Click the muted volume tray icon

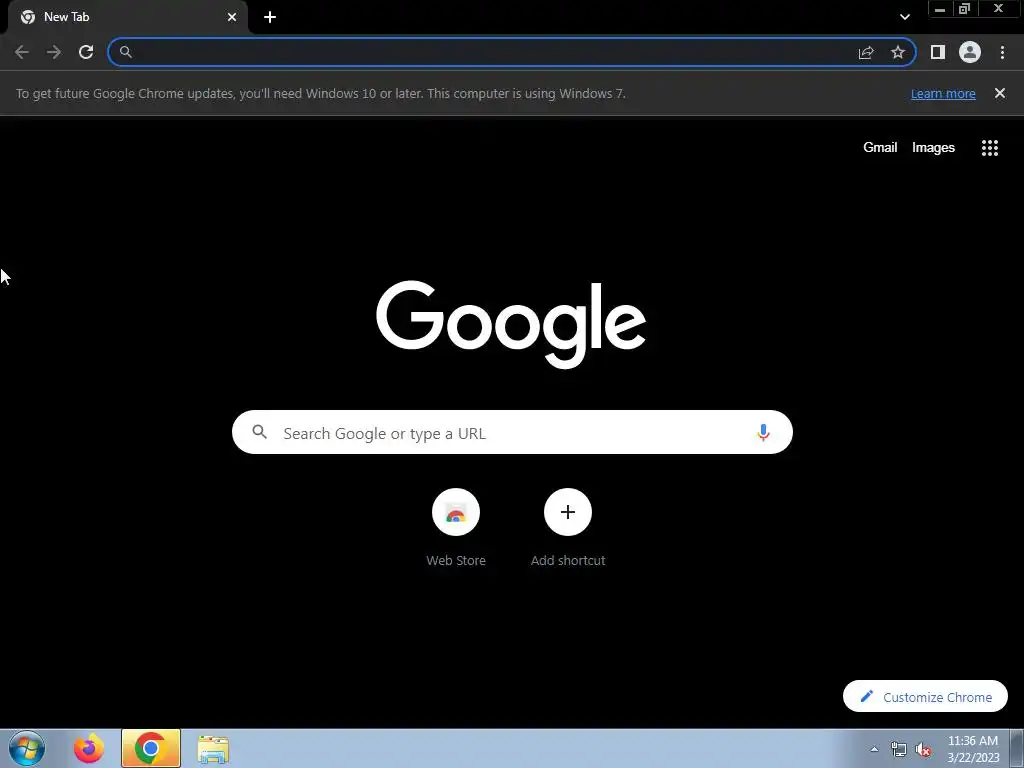pyautogui.click(x=923, y=750)
